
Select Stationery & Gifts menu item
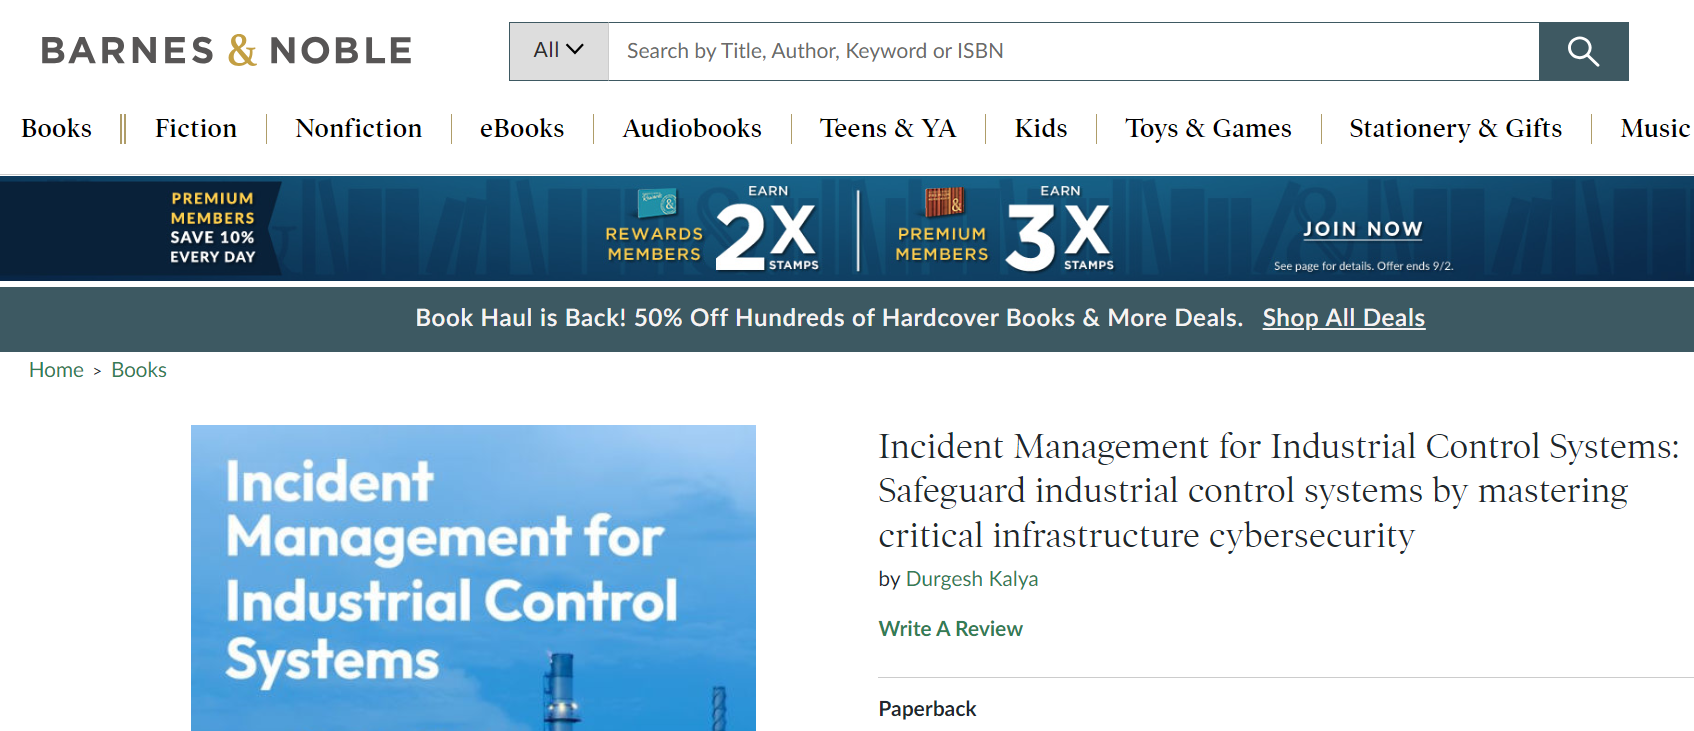pyautogui.click(x=1455, y=129)
